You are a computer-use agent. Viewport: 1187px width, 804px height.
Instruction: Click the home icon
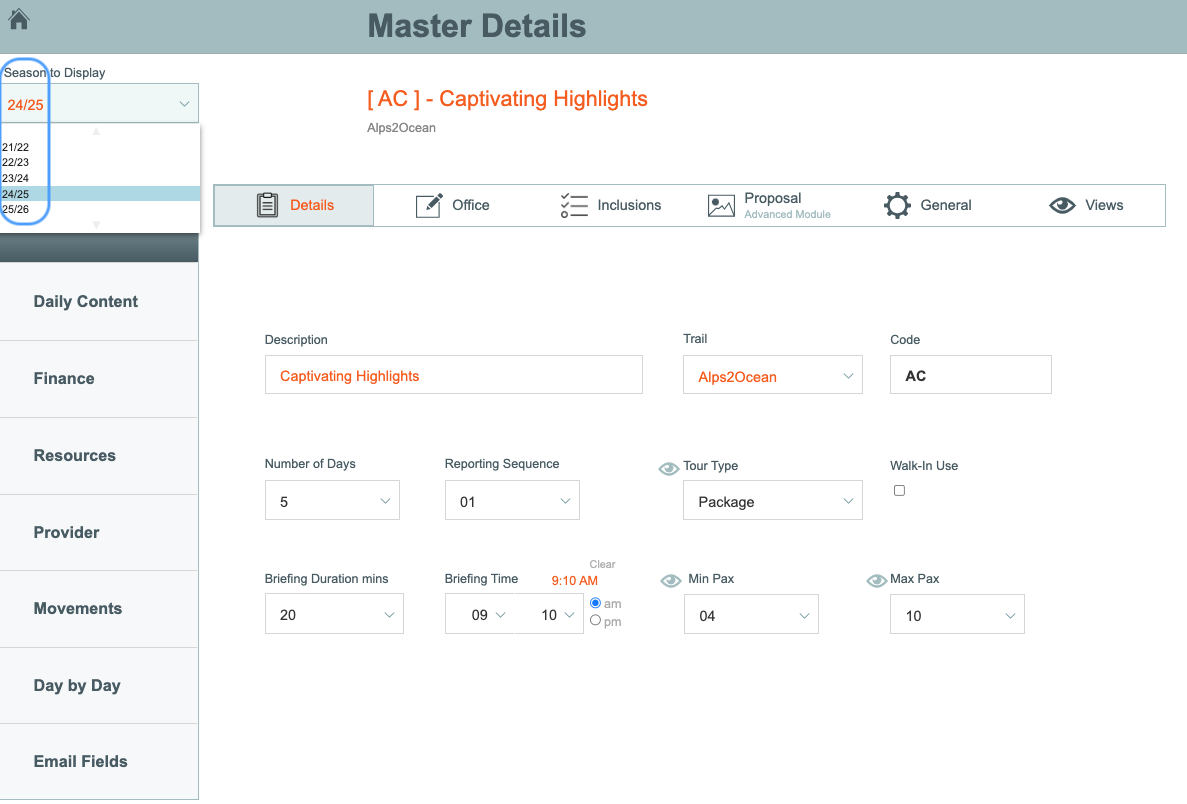pyautogui.click(x=19, y=19)
